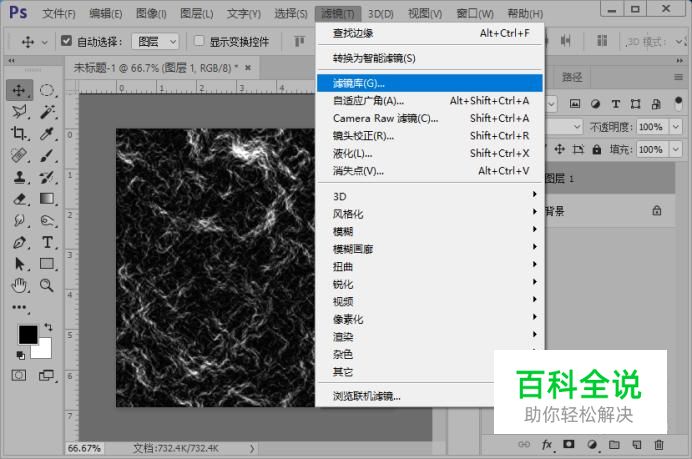Enable the 显示变换控件 checkbox
The width and height of the screenshot is (692, 459).
point(199,41)
